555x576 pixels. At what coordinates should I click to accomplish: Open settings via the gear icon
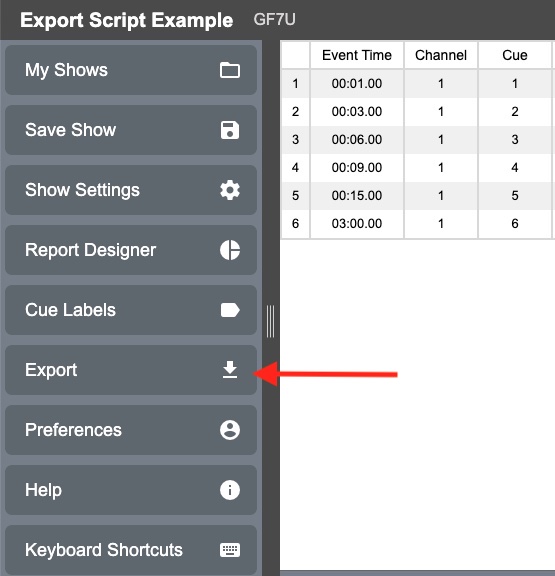coord(230,190)
